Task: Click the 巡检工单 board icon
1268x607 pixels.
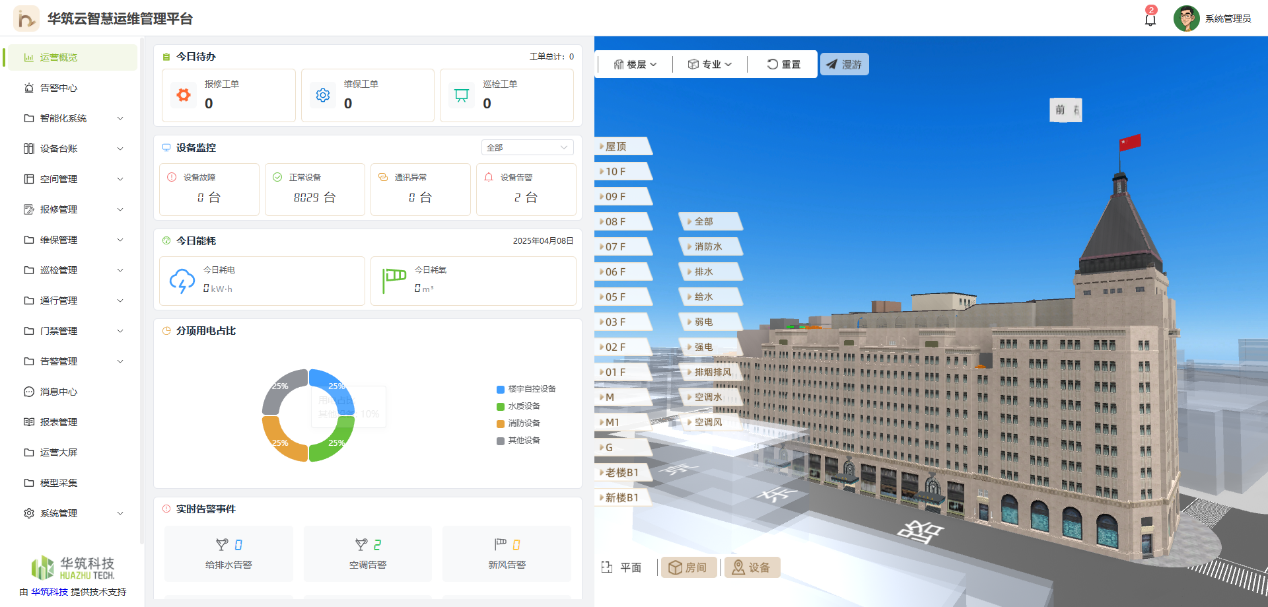Action: pos(461,95)
